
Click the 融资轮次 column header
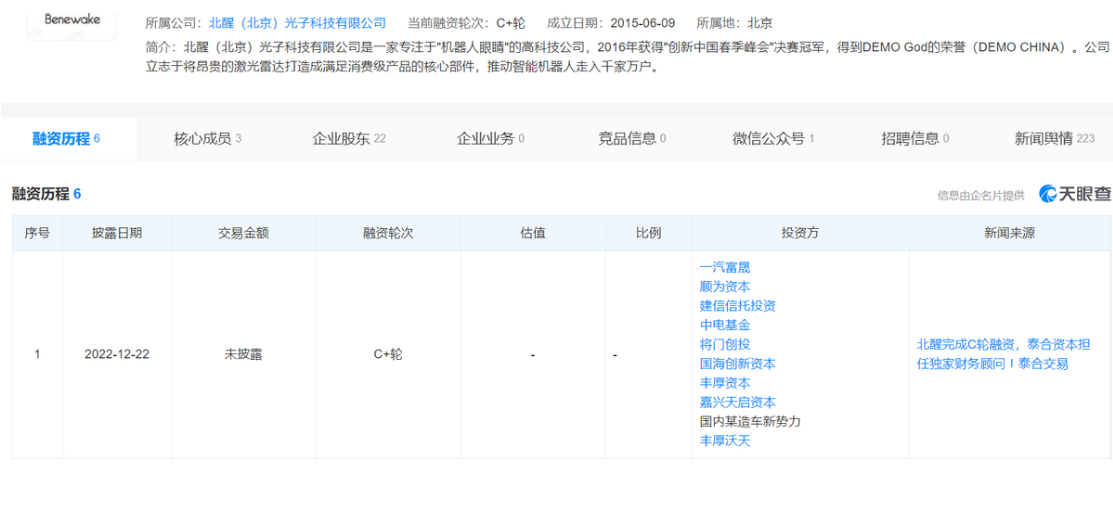[x=388, y=233]
